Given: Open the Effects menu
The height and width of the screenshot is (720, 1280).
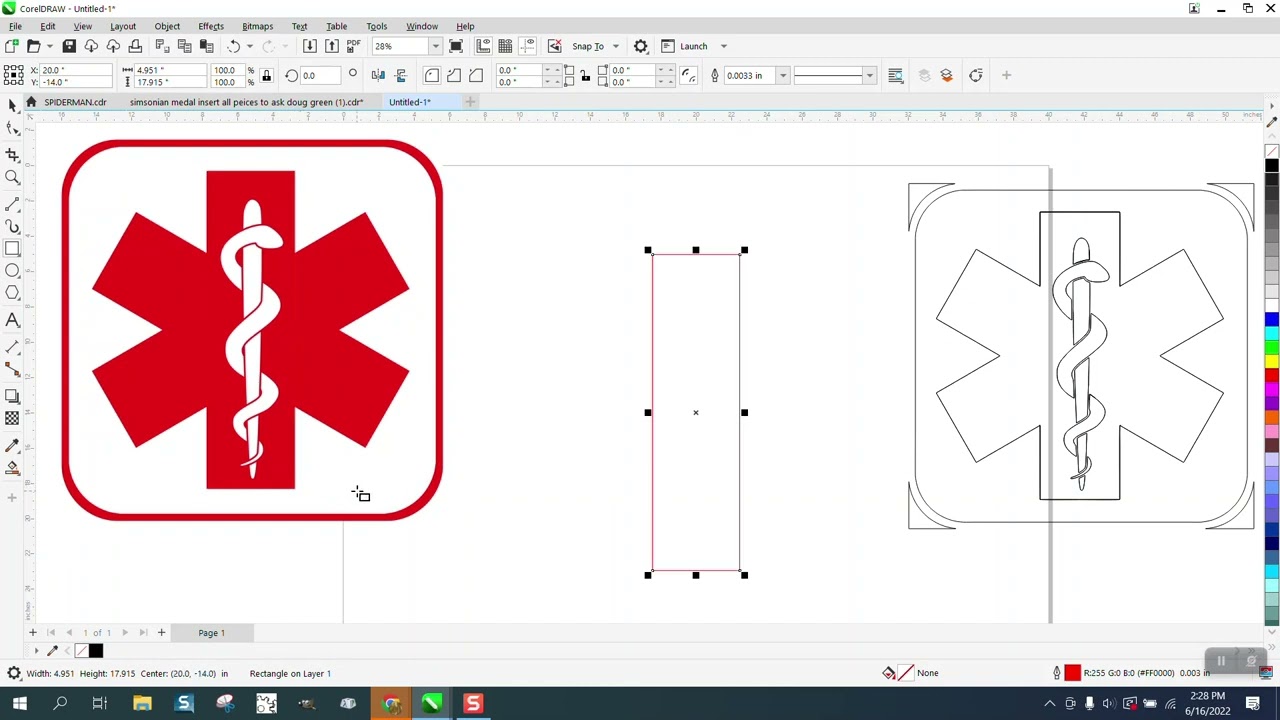Looking at the screenshot, I should click(x=211, y=26).
